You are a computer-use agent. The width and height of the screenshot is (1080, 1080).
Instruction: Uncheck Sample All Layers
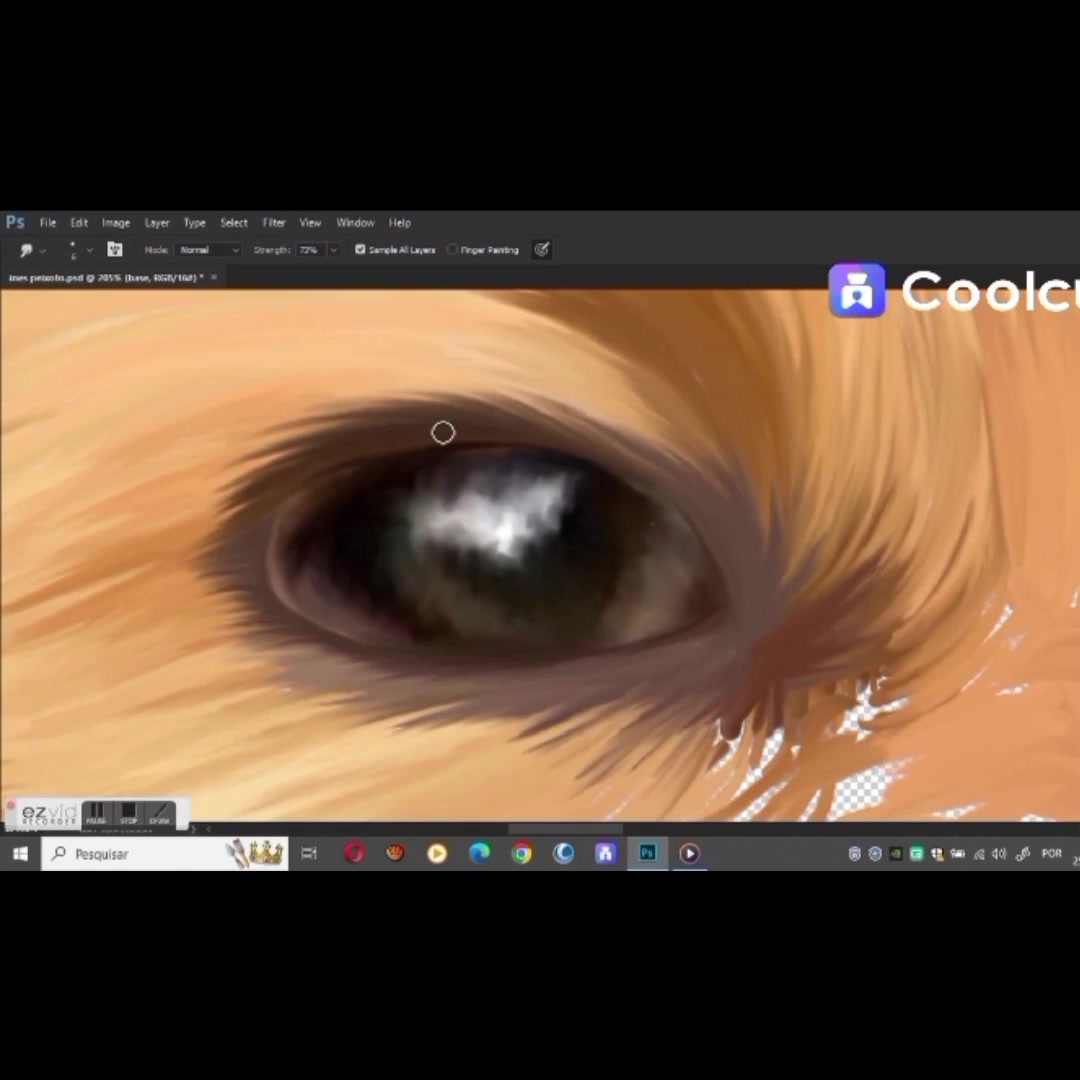pyautogui.click(x=360, y=249)
